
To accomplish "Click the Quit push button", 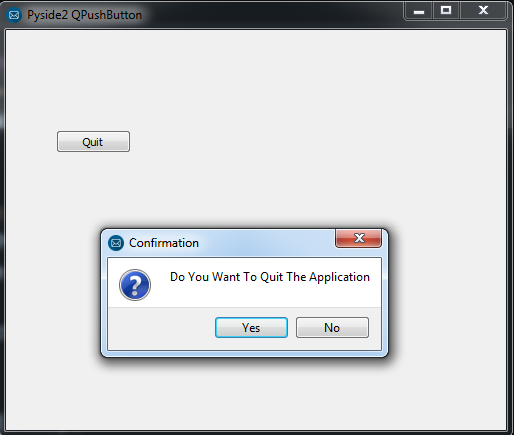I will tap(93, 141).
